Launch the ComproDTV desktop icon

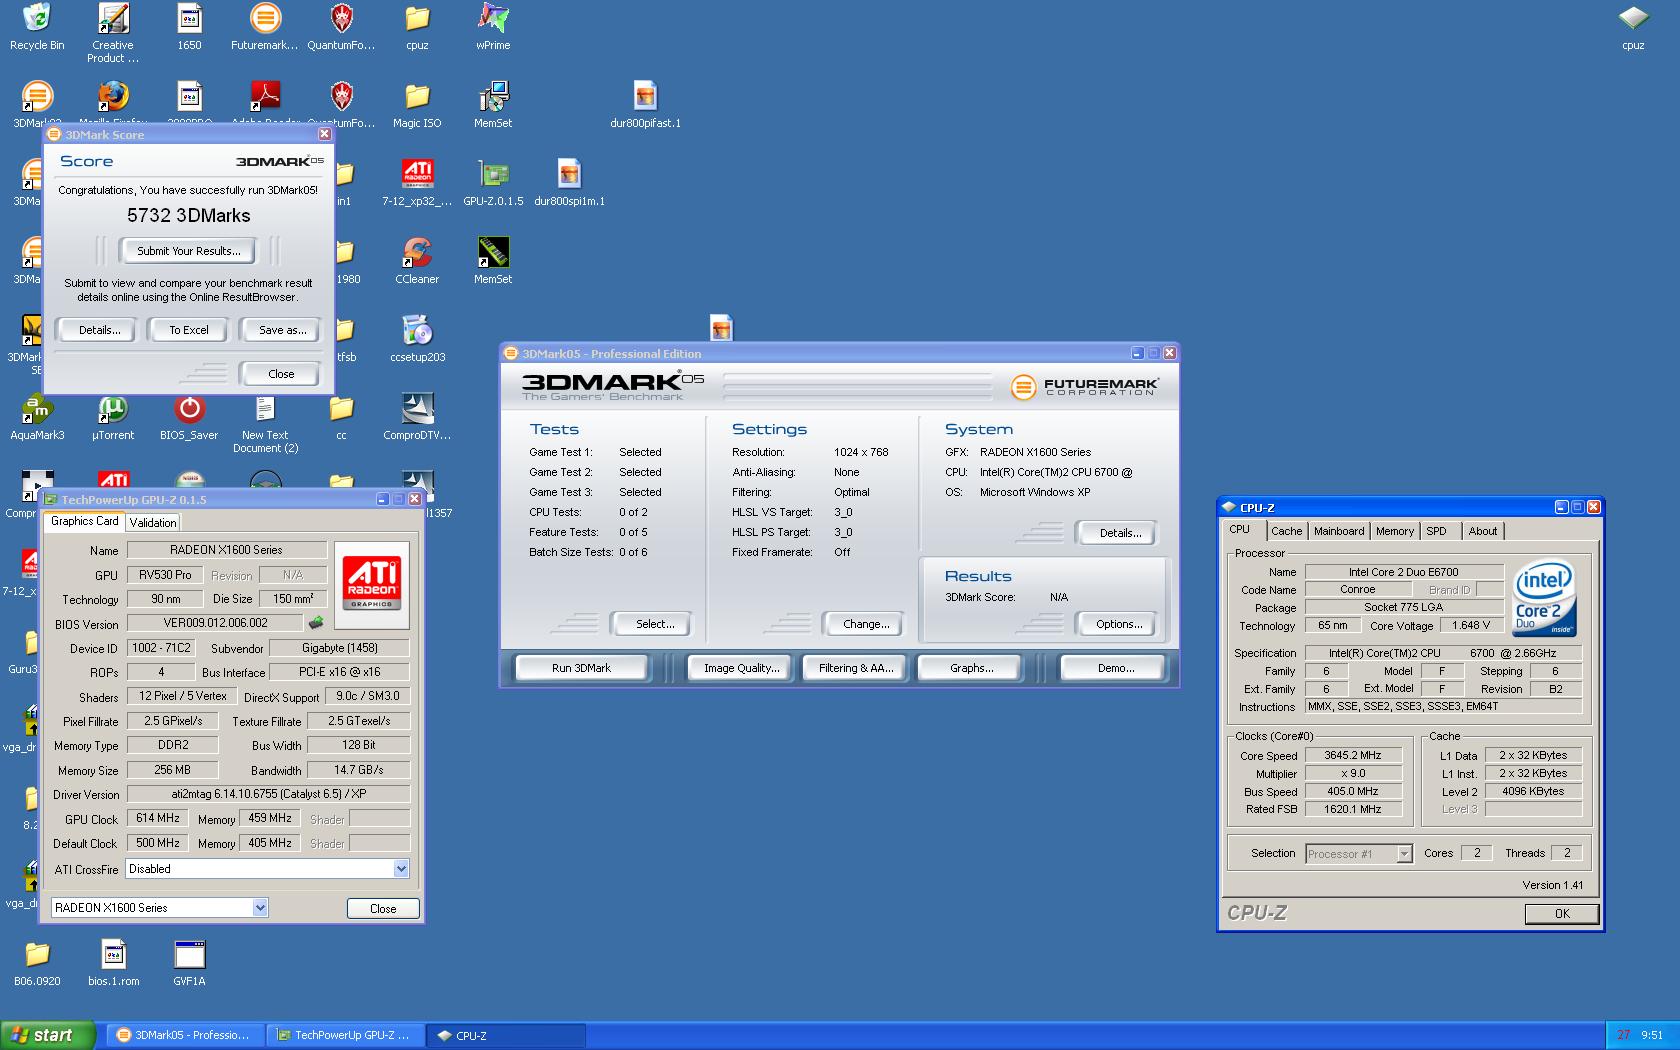click(x=417, y=417)
